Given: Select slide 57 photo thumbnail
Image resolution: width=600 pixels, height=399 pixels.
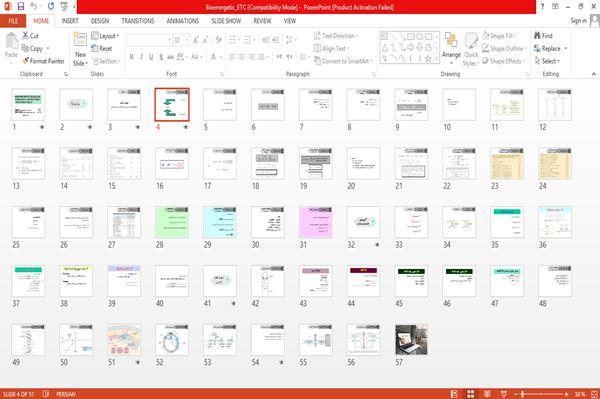Looking at the screenshot, I should (x=411, y=340).
